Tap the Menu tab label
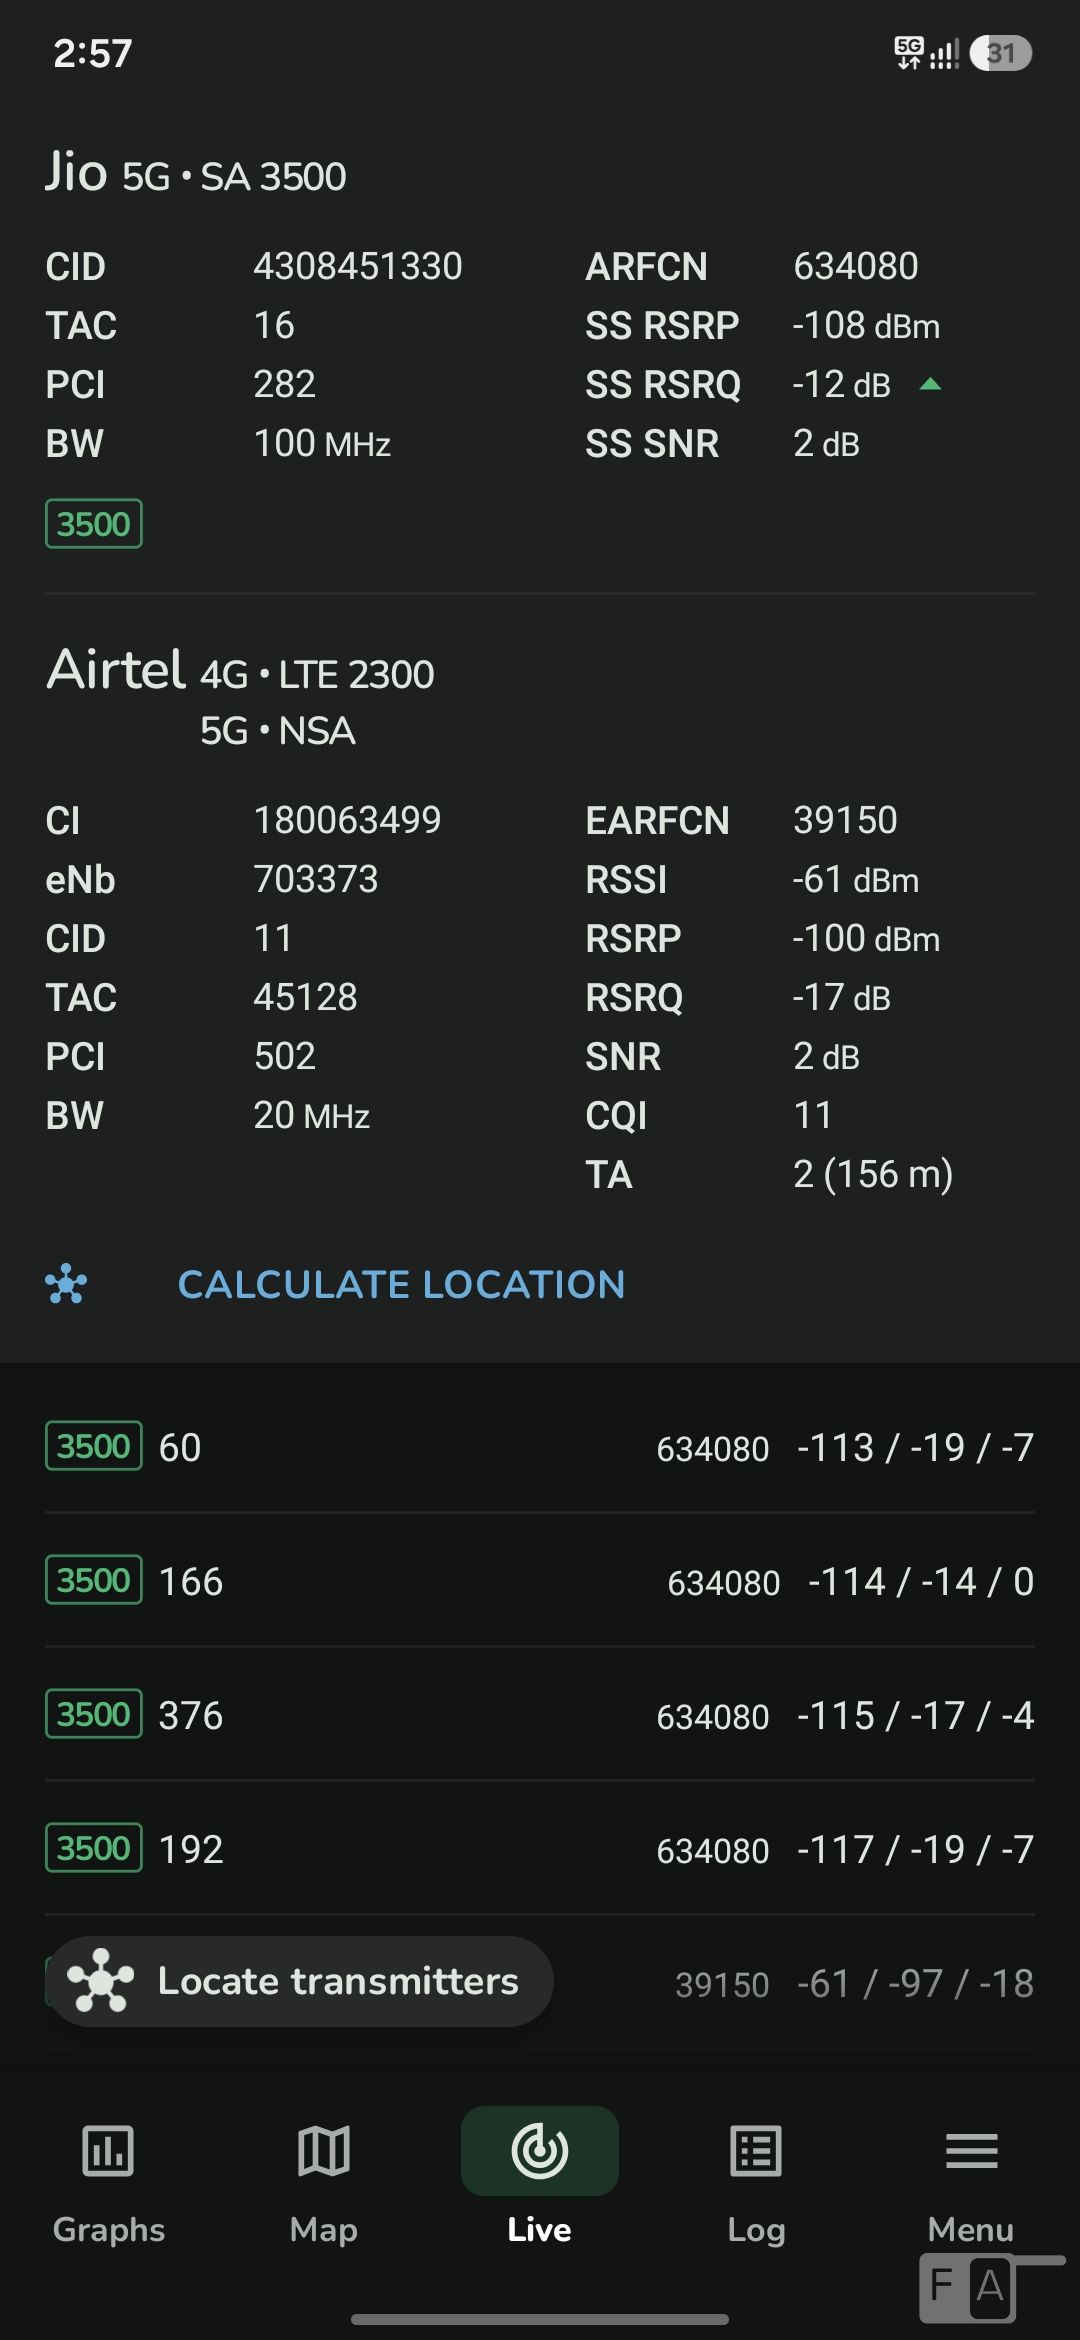This screenshot has width=1080, height=2340. click(971, 2230)
